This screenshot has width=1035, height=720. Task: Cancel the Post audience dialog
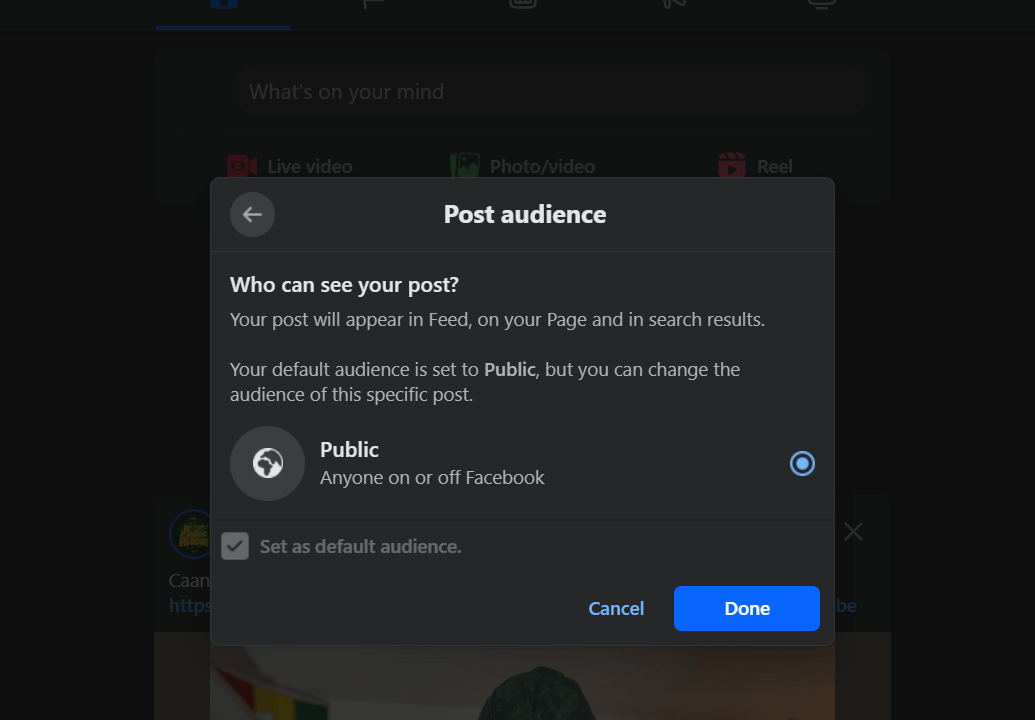[x=616, y=608]
